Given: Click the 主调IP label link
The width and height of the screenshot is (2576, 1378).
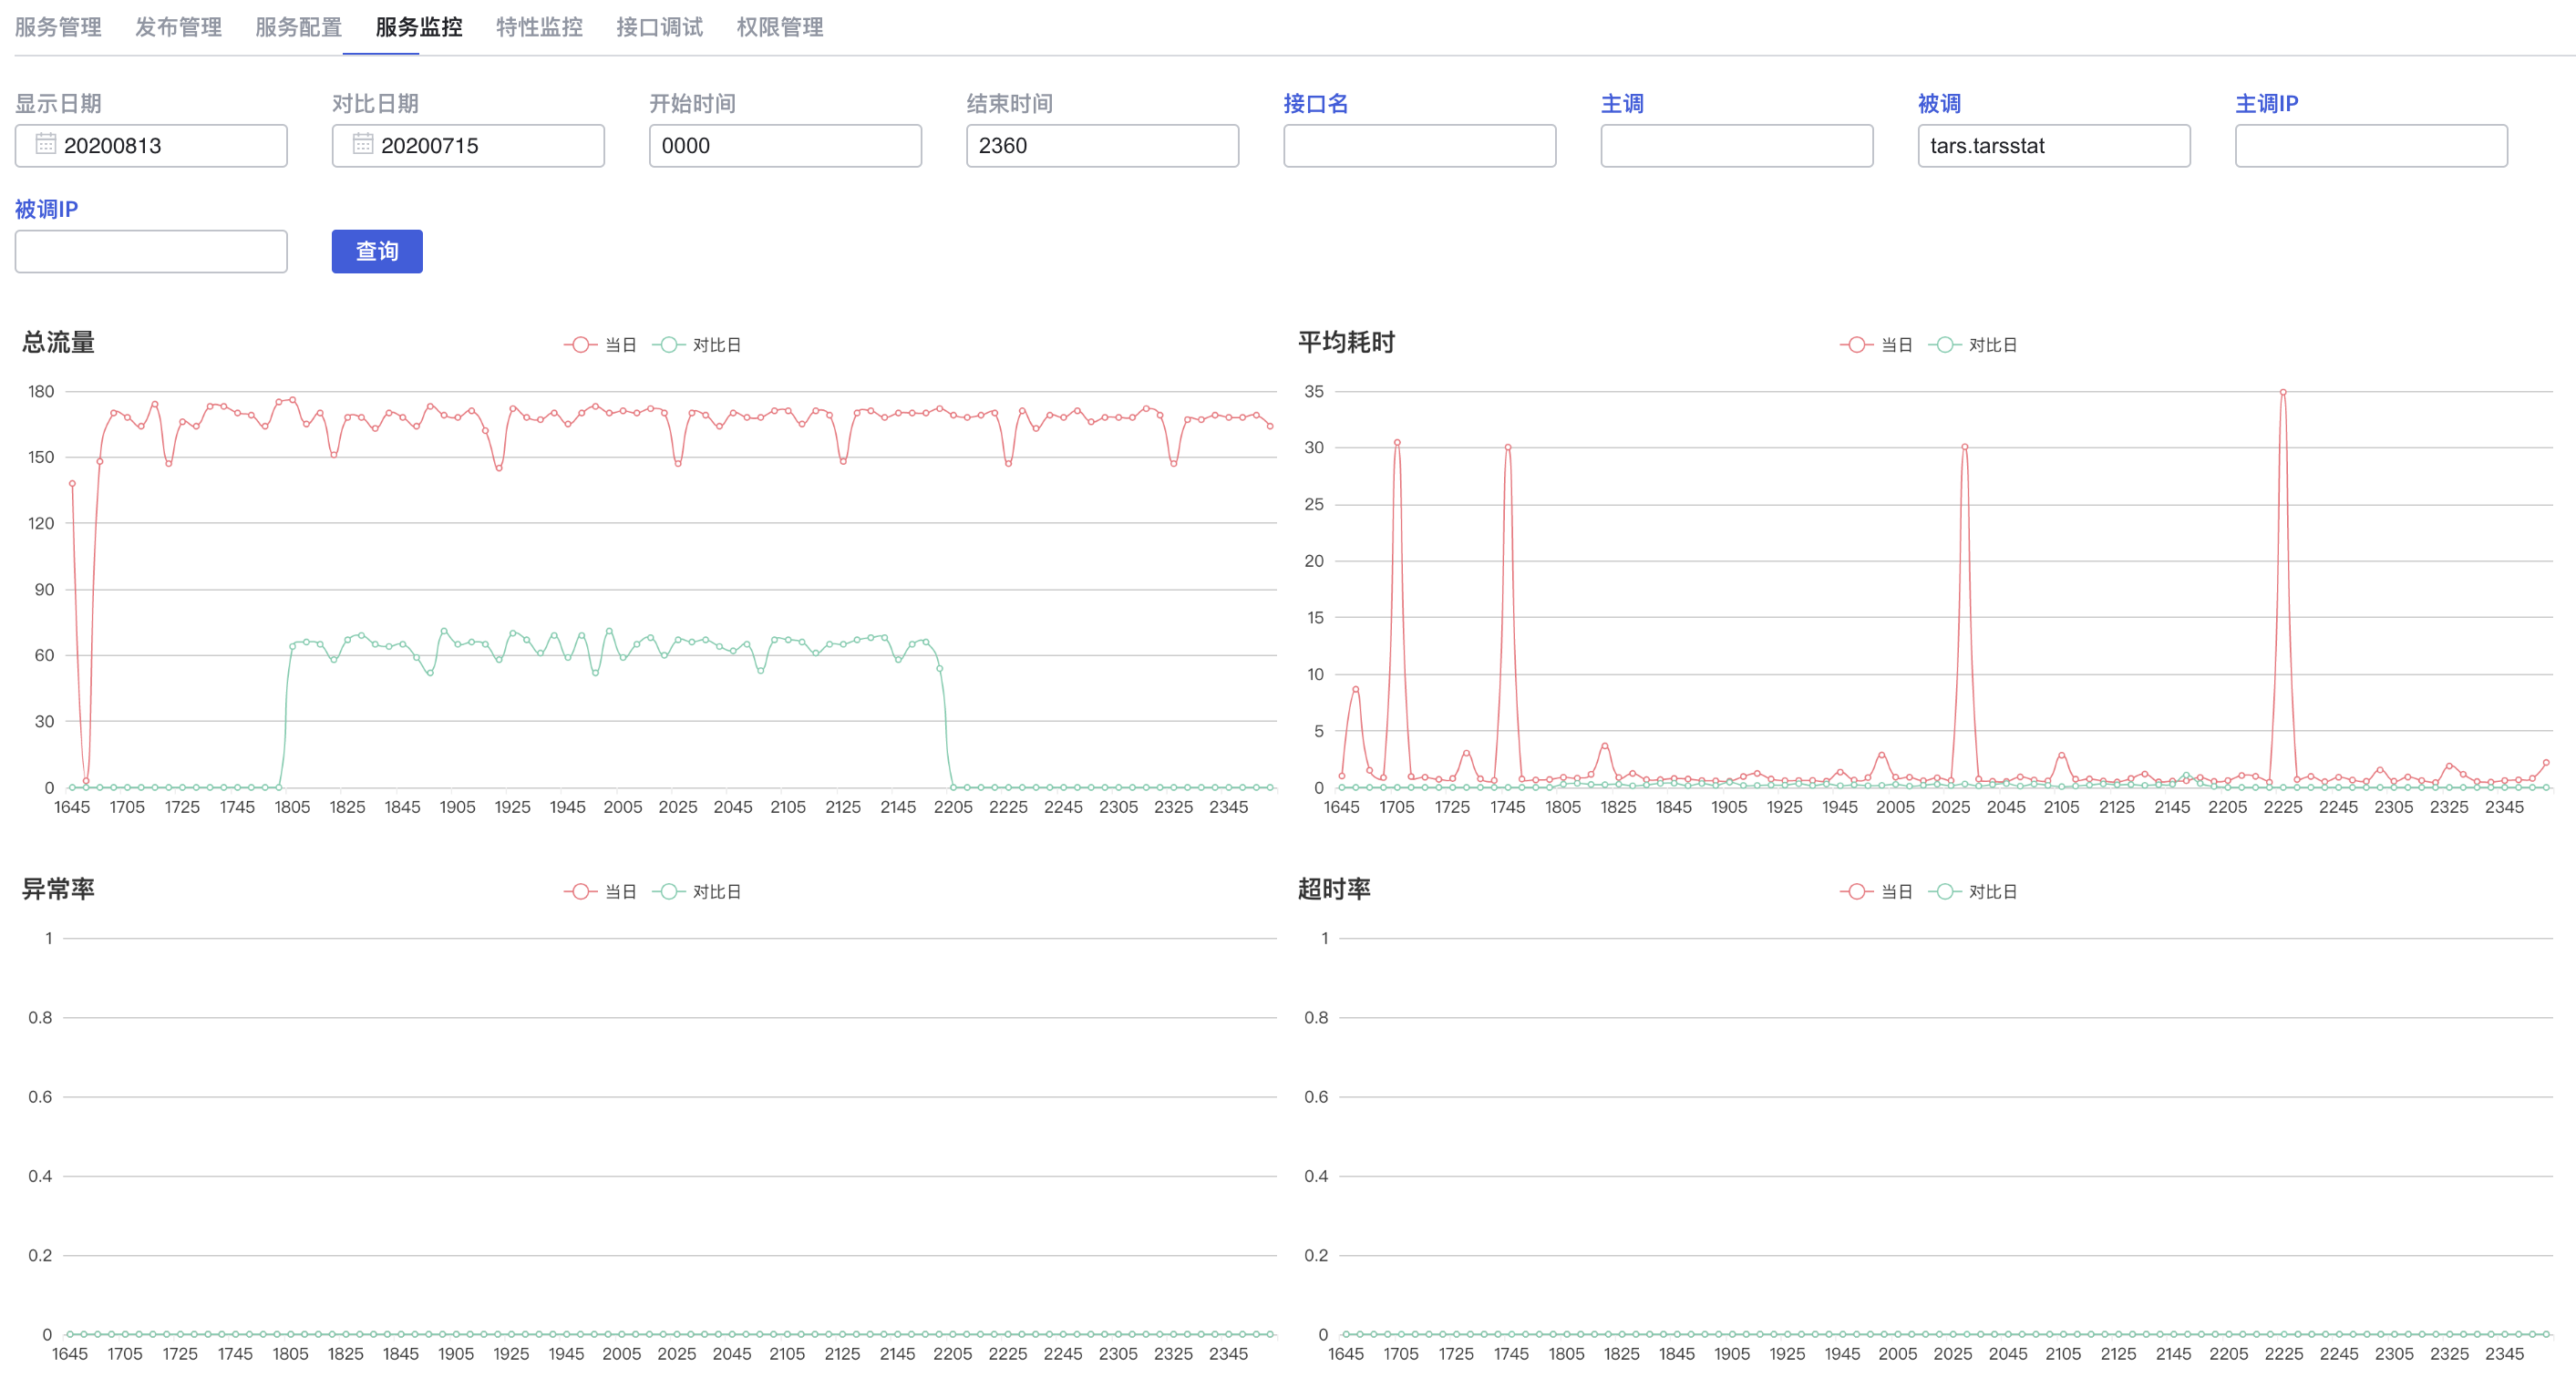Looking at the screenshot, I should [2266, 104].
